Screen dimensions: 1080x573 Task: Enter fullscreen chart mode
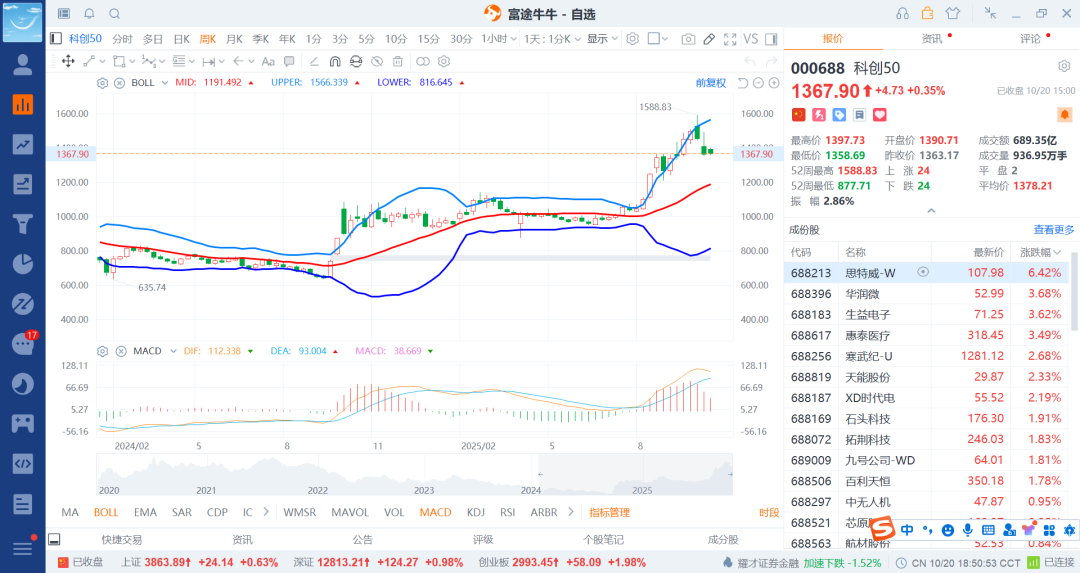click(x=730, y=39)
